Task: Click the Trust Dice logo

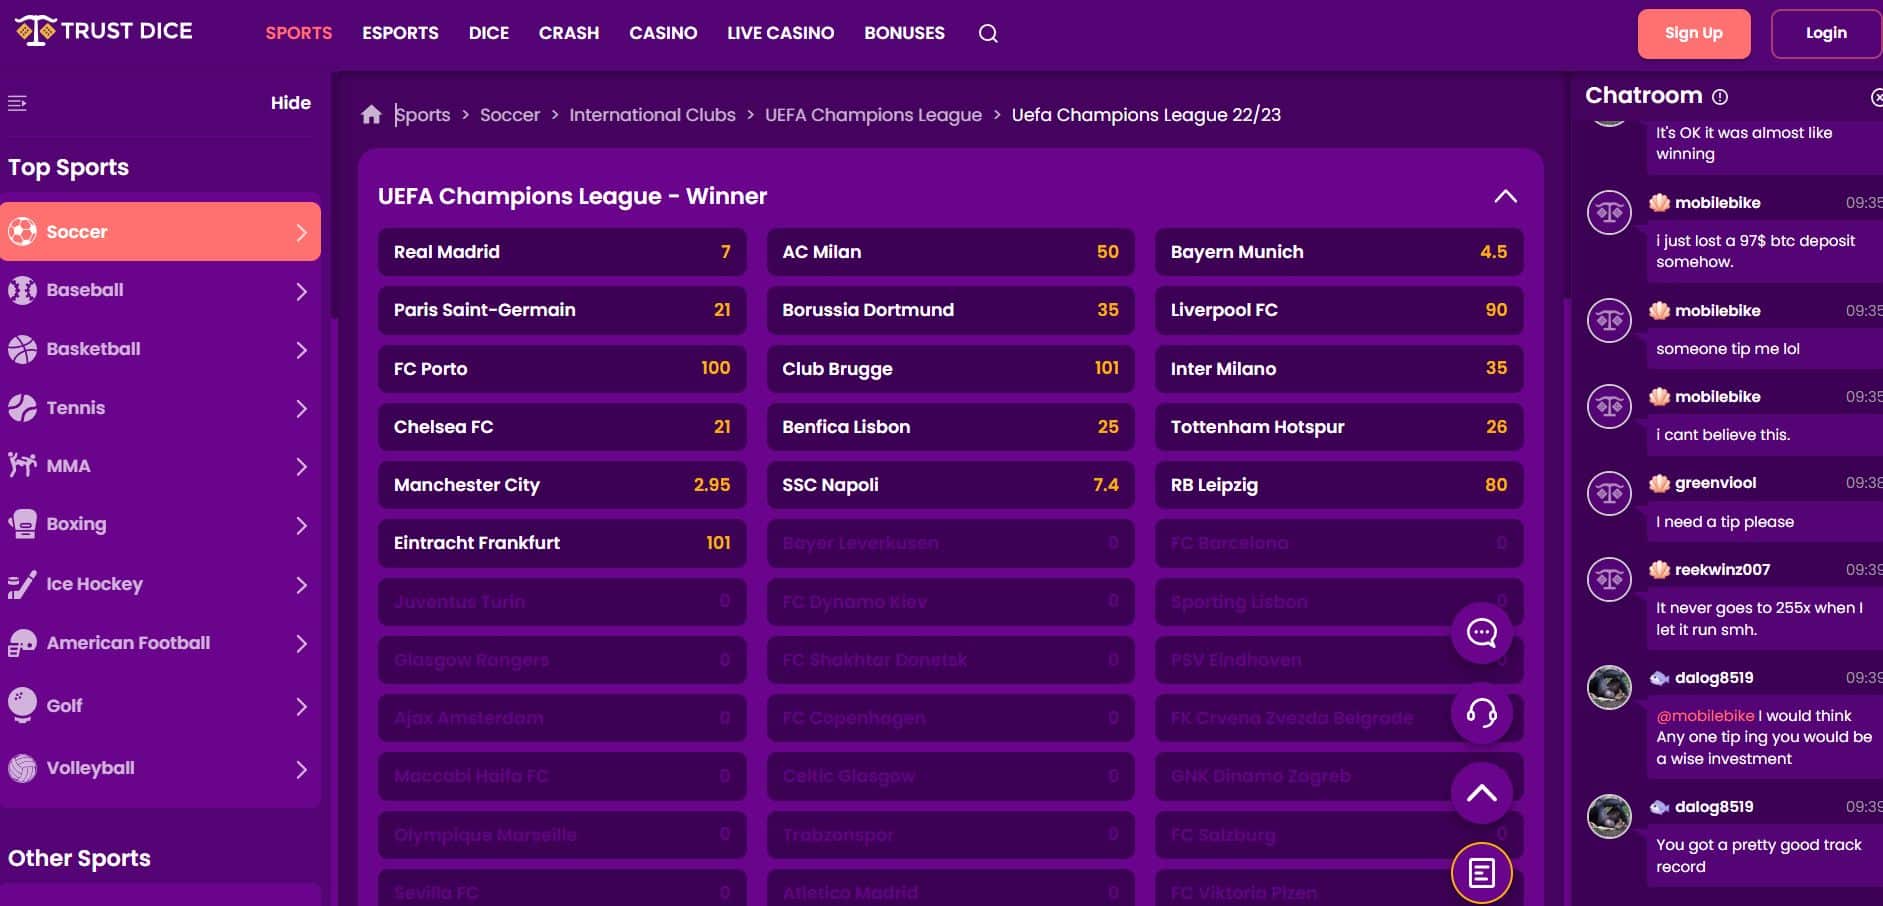Action: coord(104,32)
